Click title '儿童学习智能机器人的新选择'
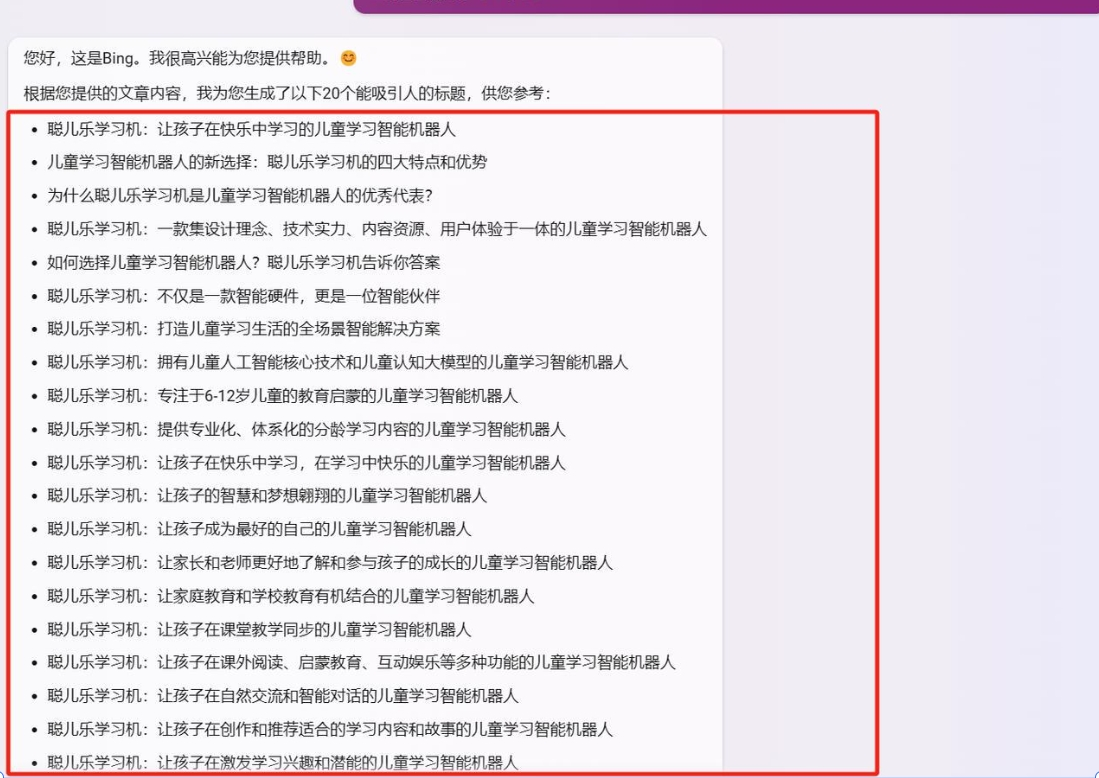This screenshot has height=778, width=1099. (x=267, y=162)
